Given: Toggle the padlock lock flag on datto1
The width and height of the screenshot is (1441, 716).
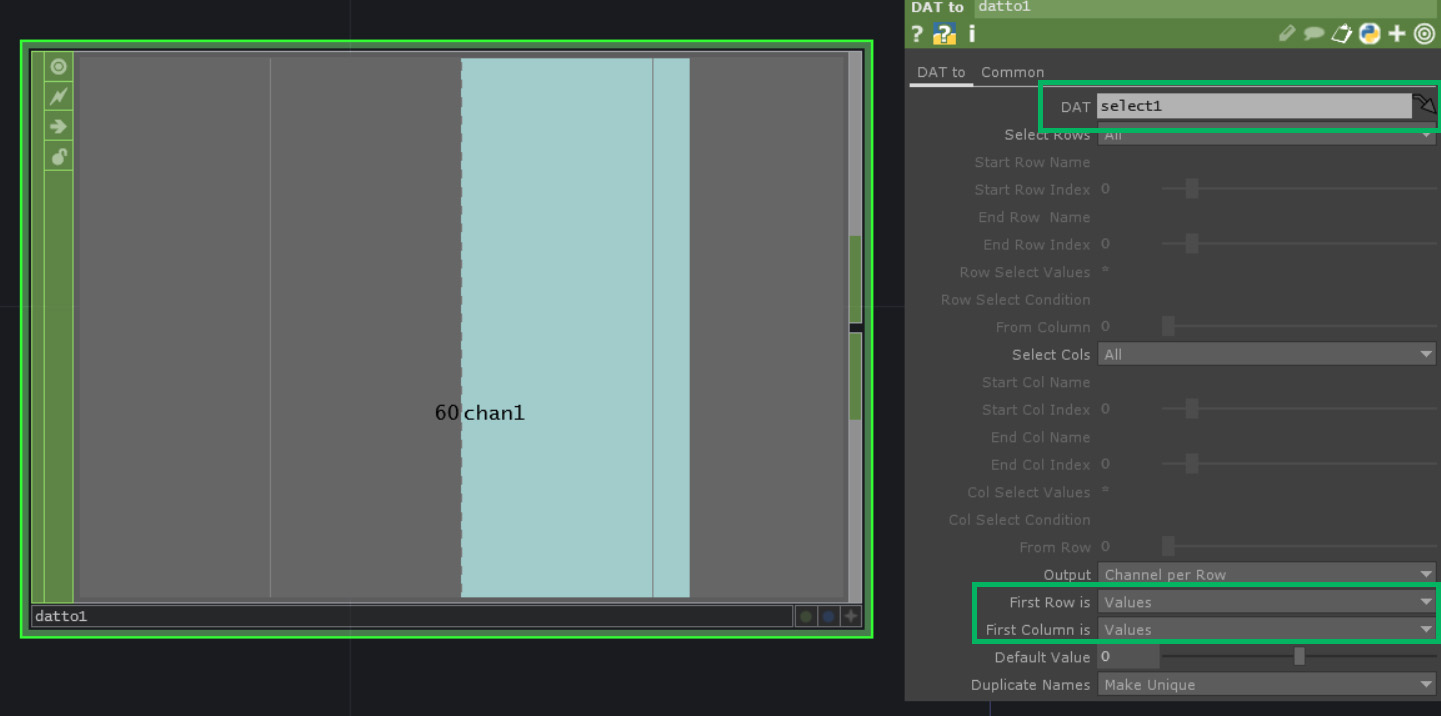Looking at the screenshot, I should 58,156.
